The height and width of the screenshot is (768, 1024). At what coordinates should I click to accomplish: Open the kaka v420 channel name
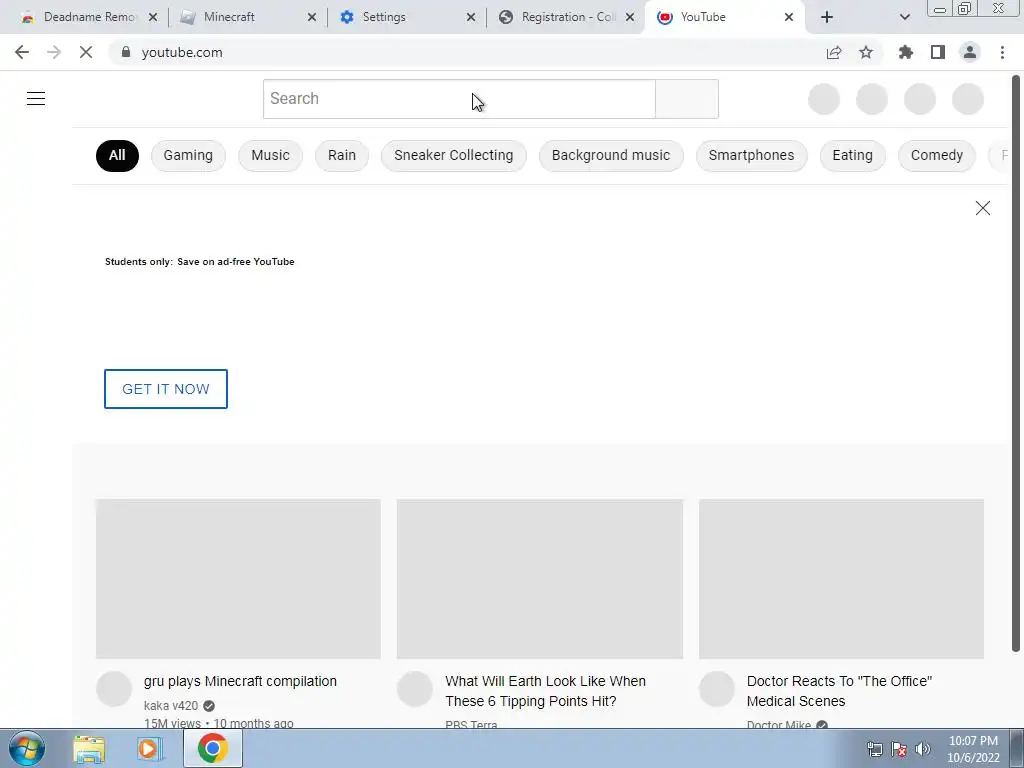[x=170, y=706]
